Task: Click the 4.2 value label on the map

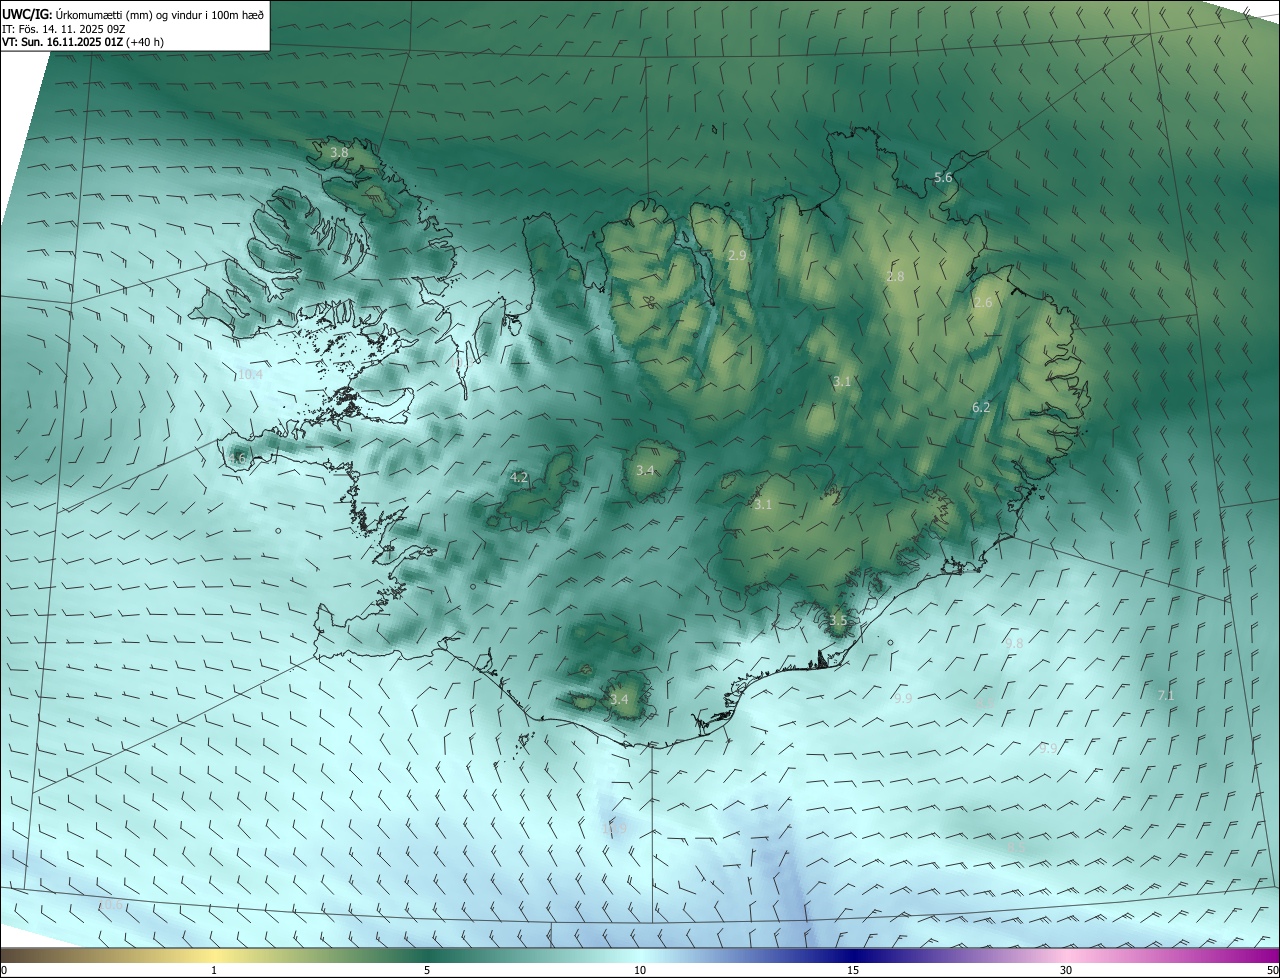Action: pyautogui.click(x=519, y=478)
